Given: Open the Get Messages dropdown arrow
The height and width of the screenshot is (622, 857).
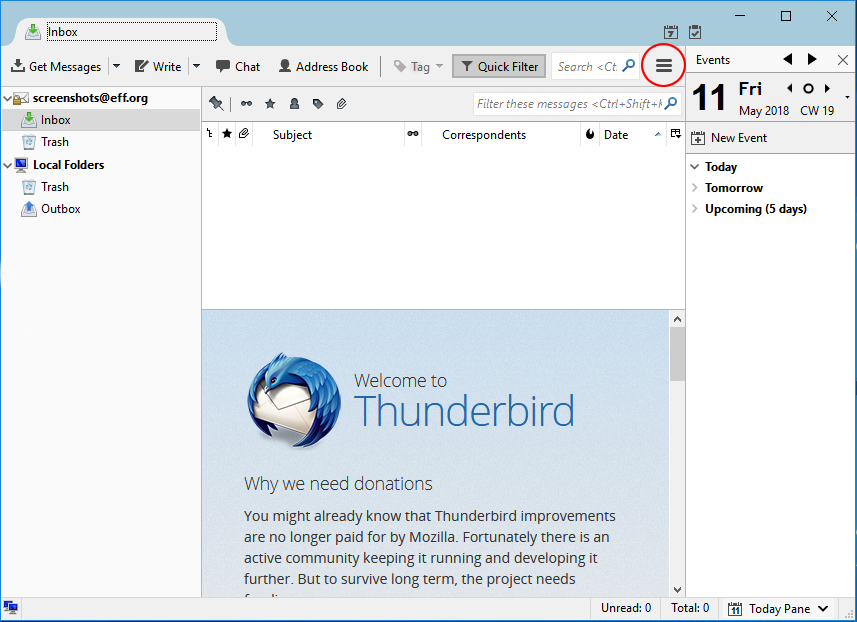Looking at the screenshot, I should (116, 67).
